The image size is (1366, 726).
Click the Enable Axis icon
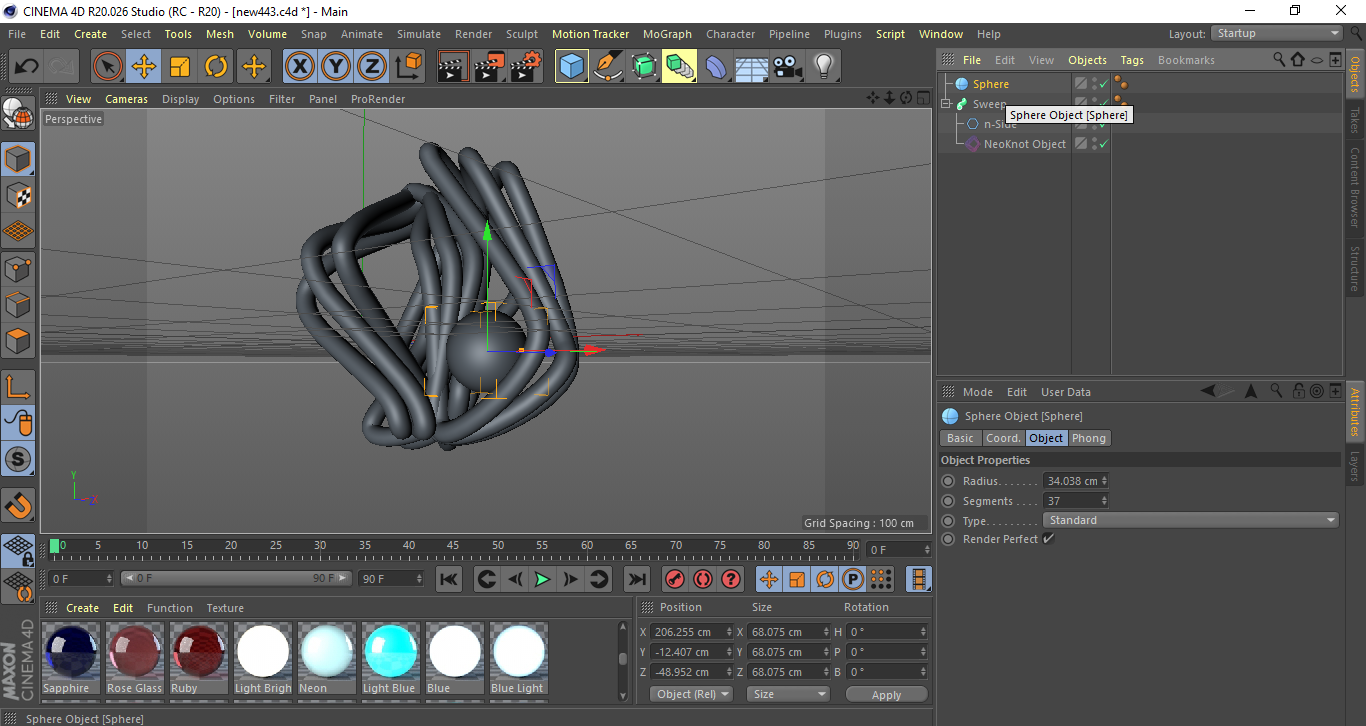tap(18, 387)
